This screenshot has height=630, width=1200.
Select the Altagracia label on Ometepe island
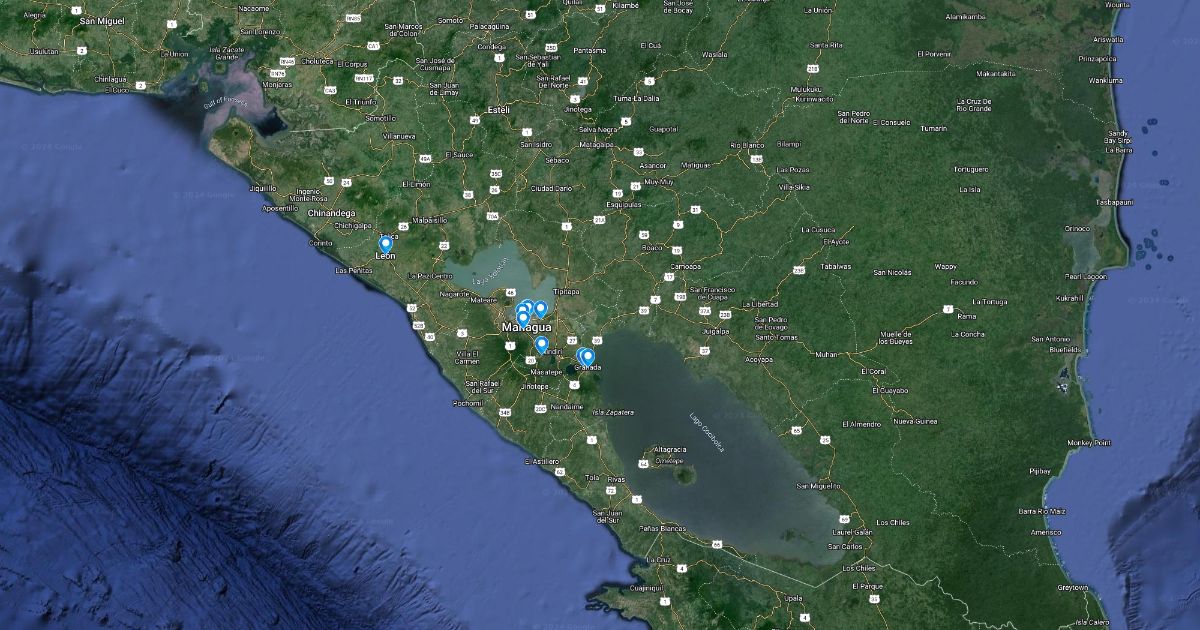pos(669,451)
